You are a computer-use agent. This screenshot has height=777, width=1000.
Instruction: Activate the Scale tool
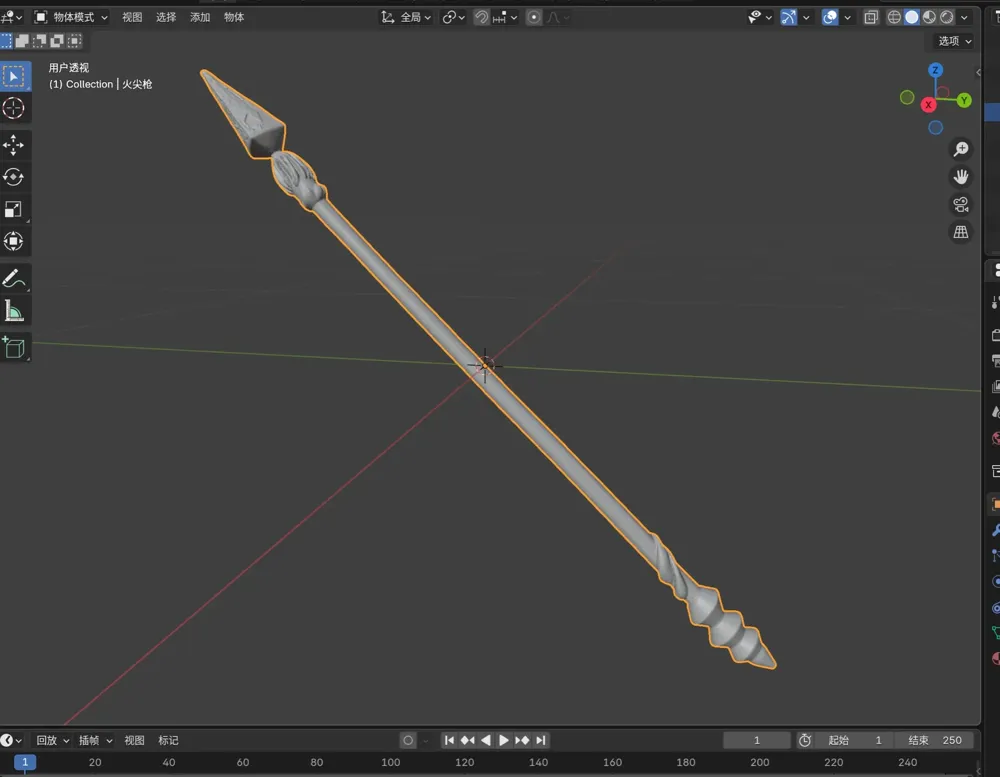[14, 209]
